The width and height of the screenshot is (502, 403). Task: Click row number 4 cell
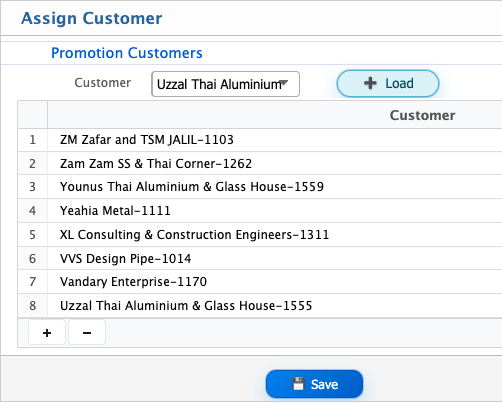(x=32, y=211)
